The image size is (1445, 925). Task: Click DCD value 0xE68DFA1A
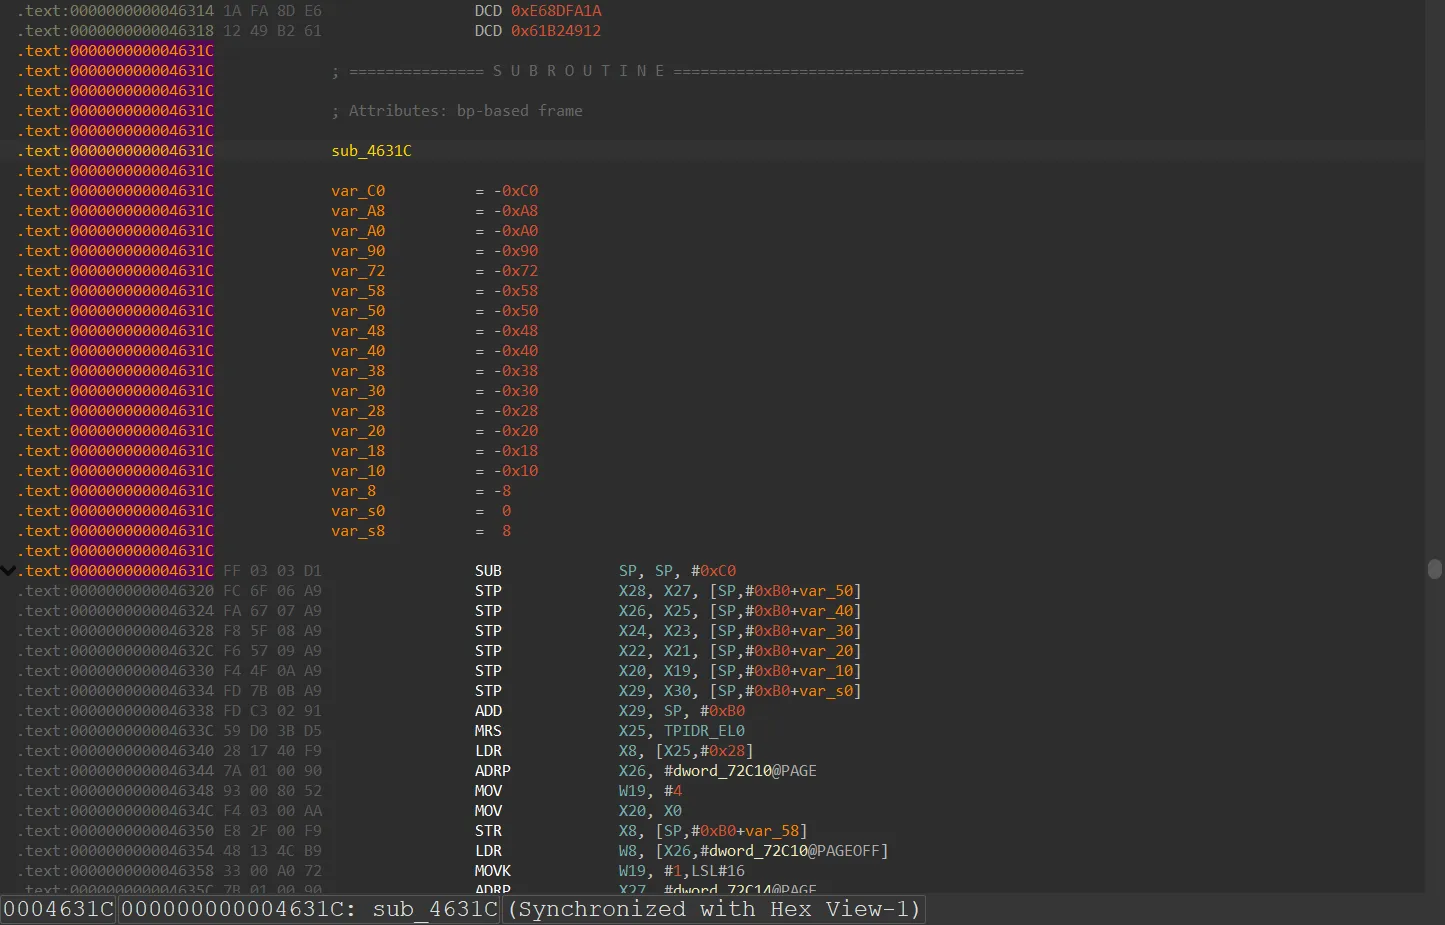tap(556, 11)
